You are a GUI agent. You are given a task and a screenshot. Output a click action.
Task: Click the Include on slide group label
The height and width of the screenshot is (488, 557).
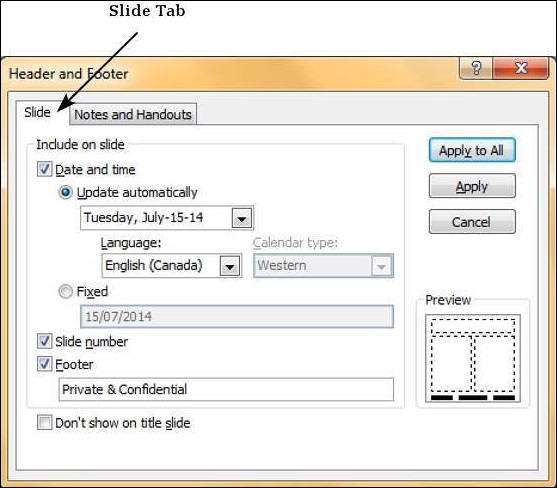pyautogui.click(x=80, y=145)
